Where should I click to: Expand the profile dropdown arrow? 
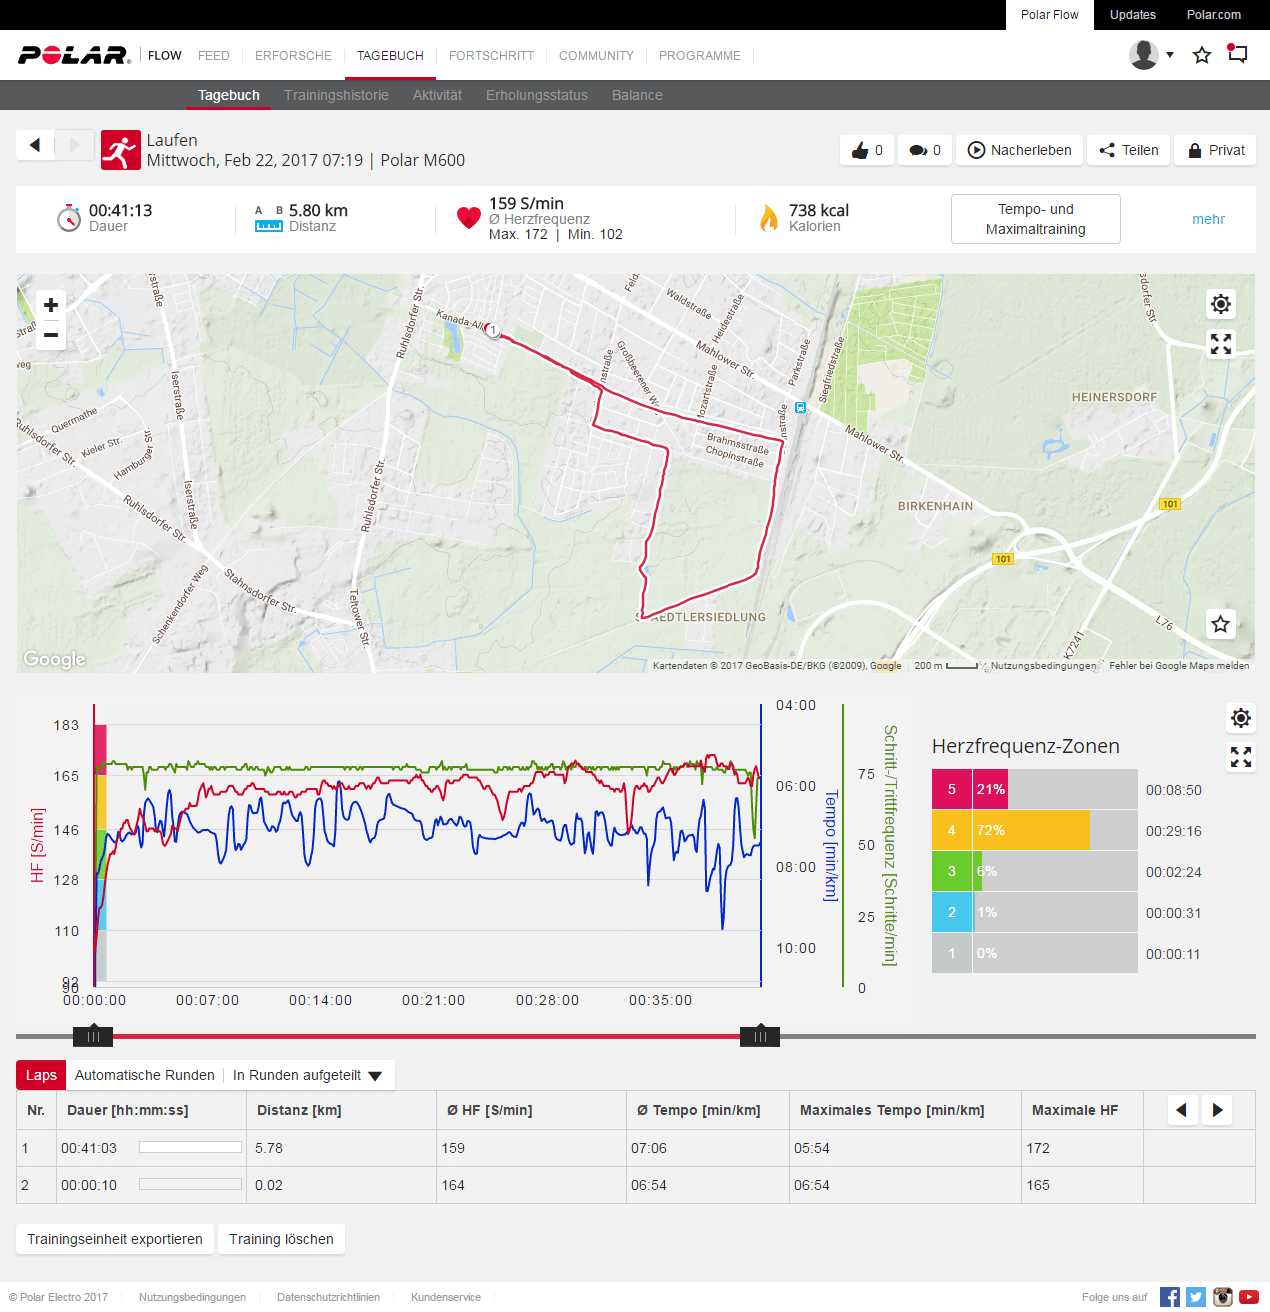[x=1169, y=55]
